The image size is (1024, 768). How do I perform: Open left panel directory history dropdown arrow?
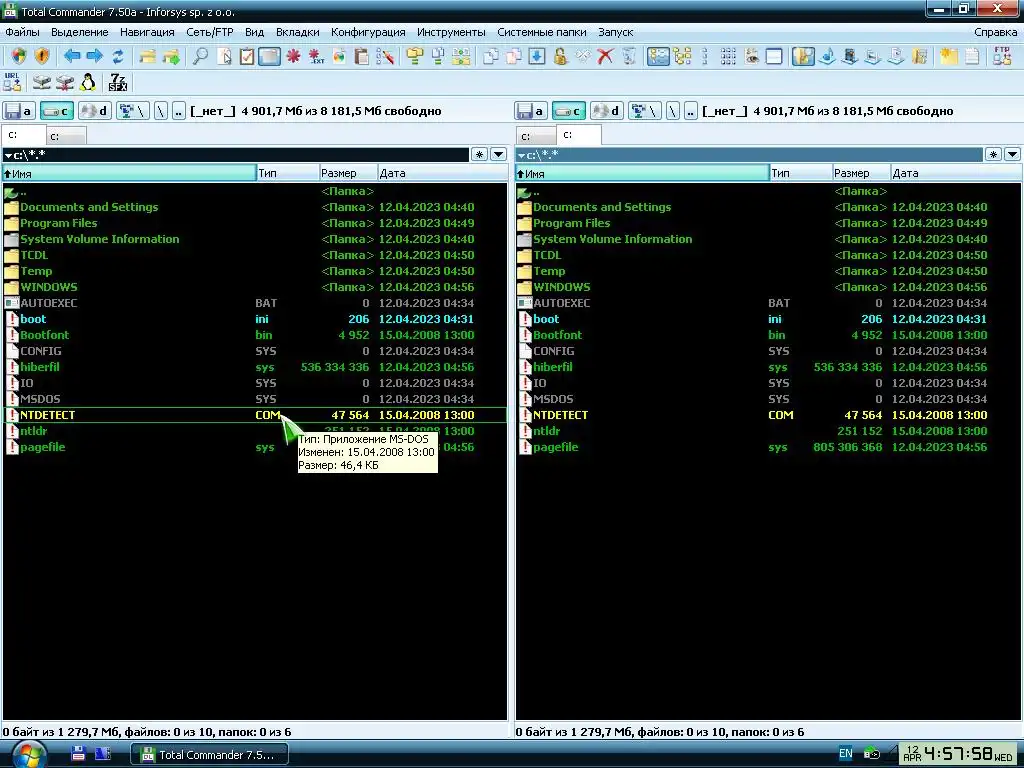pyautogui.click(x=498, y=155)
